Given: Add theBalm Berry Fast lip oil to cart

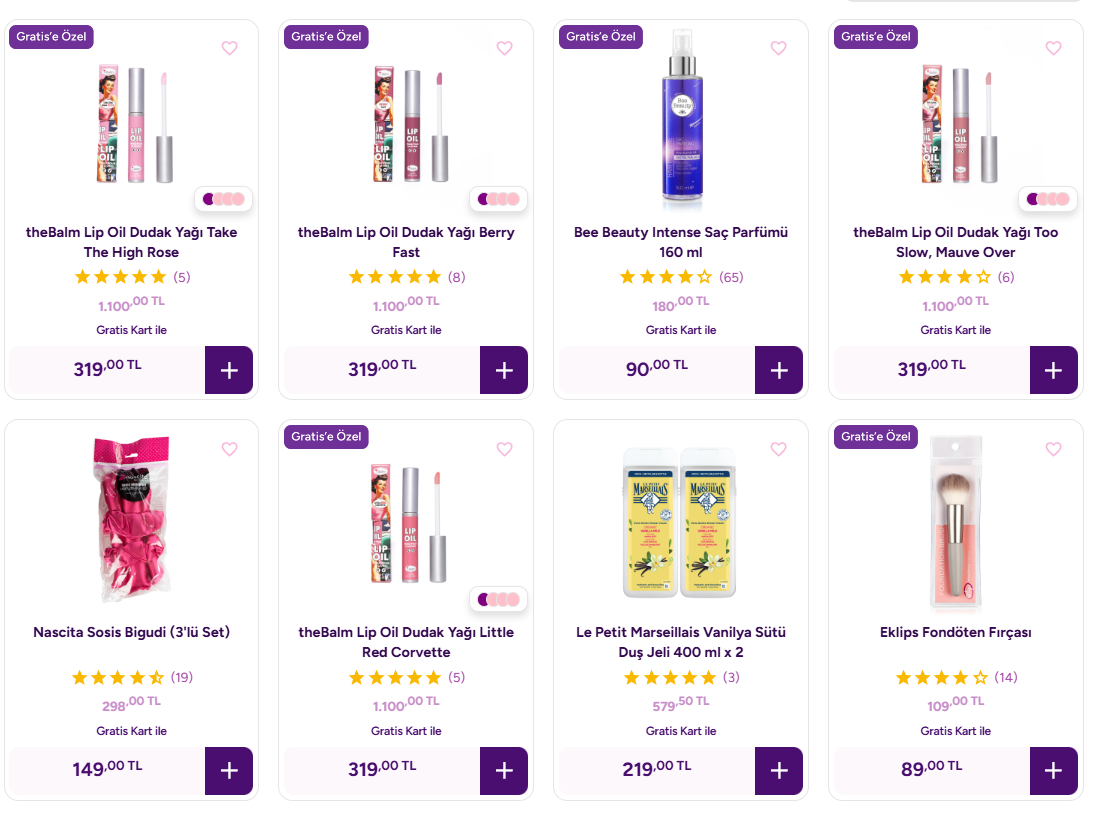Looking at the screenshot, I should (504, 370).
